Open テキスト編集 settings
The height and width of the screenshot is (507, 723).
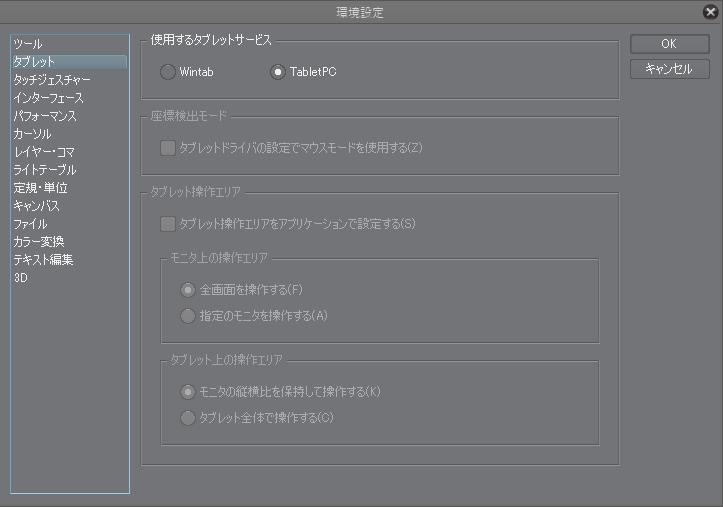click(69, 259)
